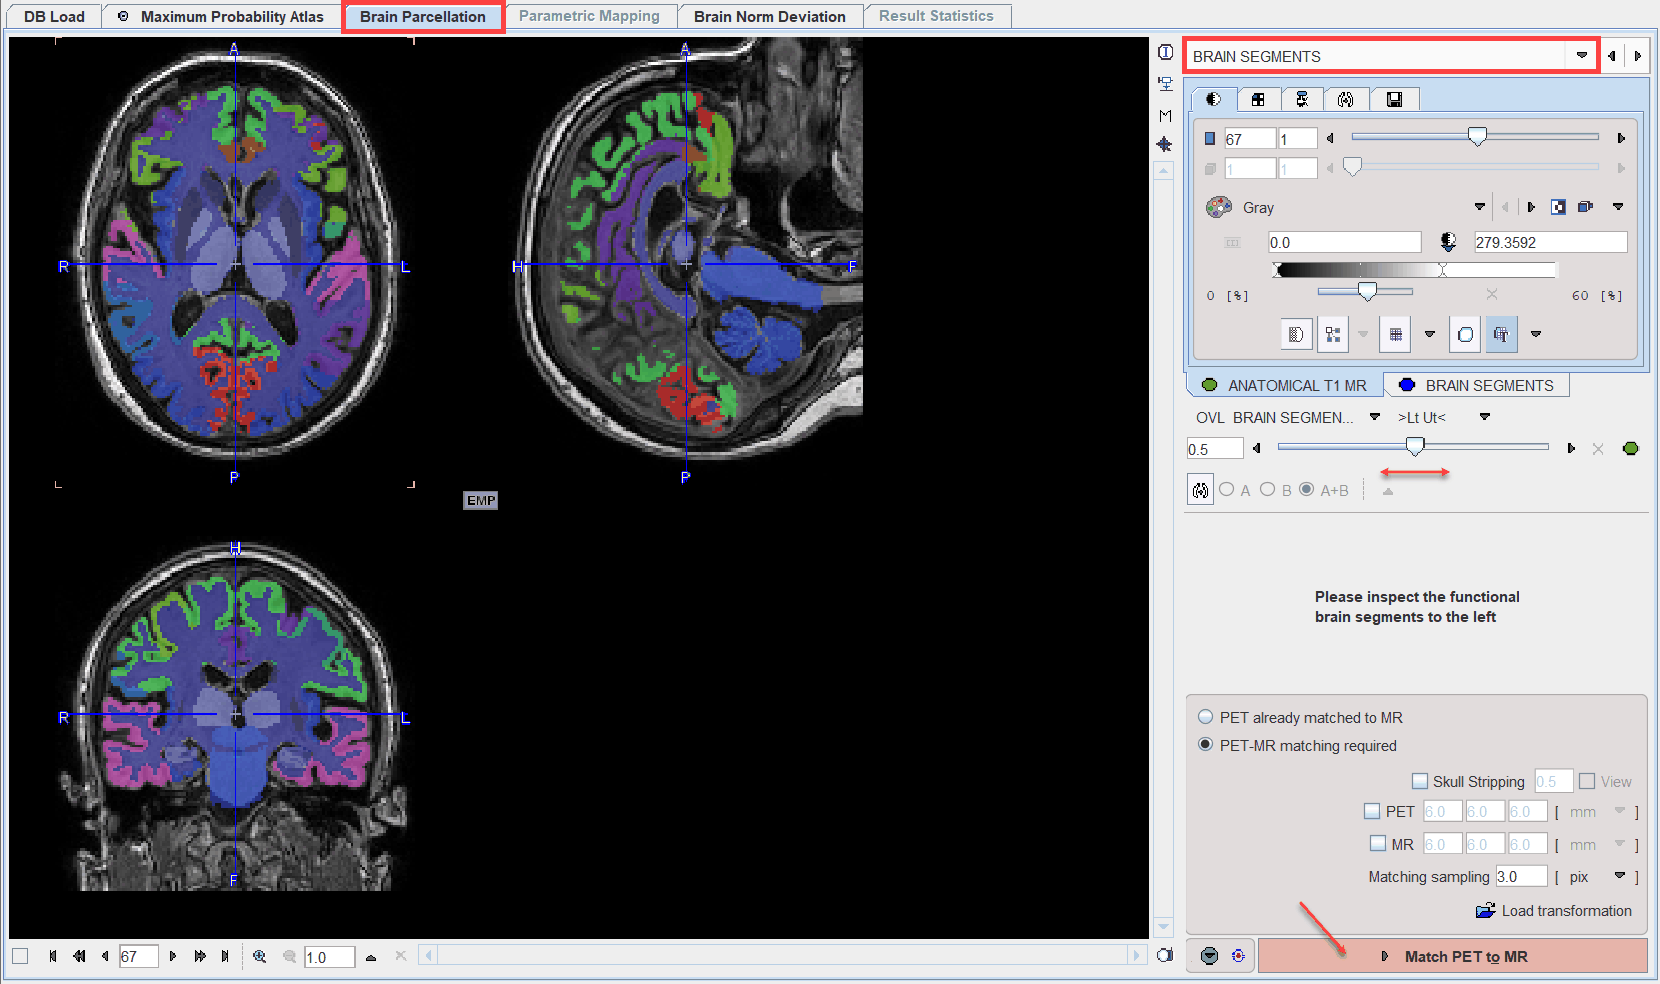The image size is (1660, 984).
Task: Select the Brain Parcellation tab
Action: point(423,16)
